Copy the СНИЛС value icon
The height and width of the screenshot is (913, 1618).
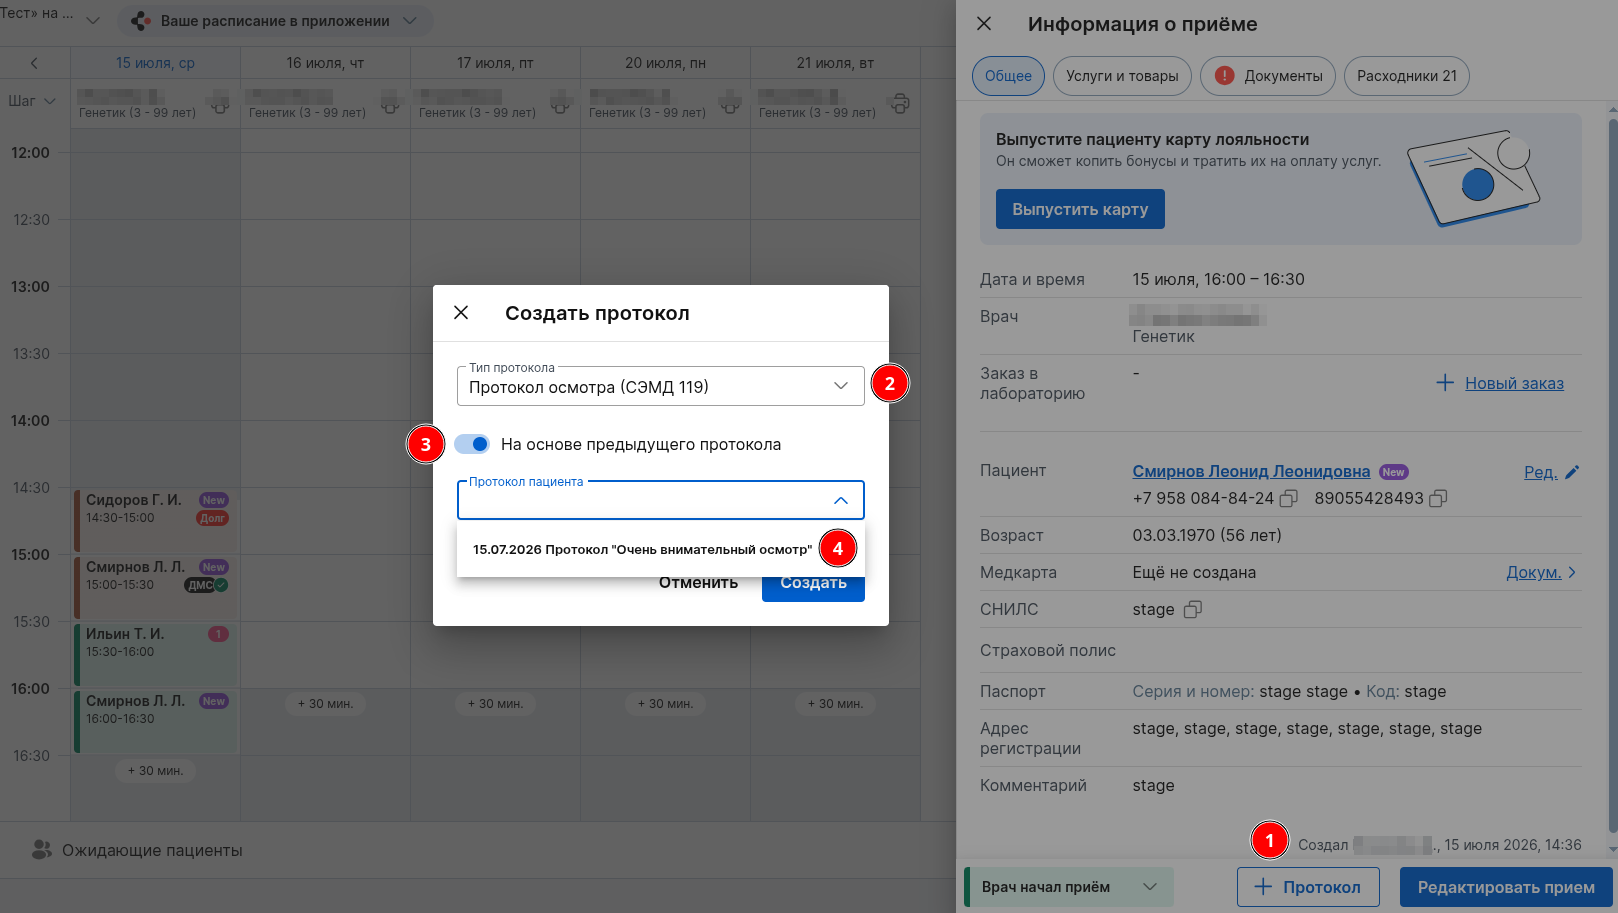(1192, 609)
